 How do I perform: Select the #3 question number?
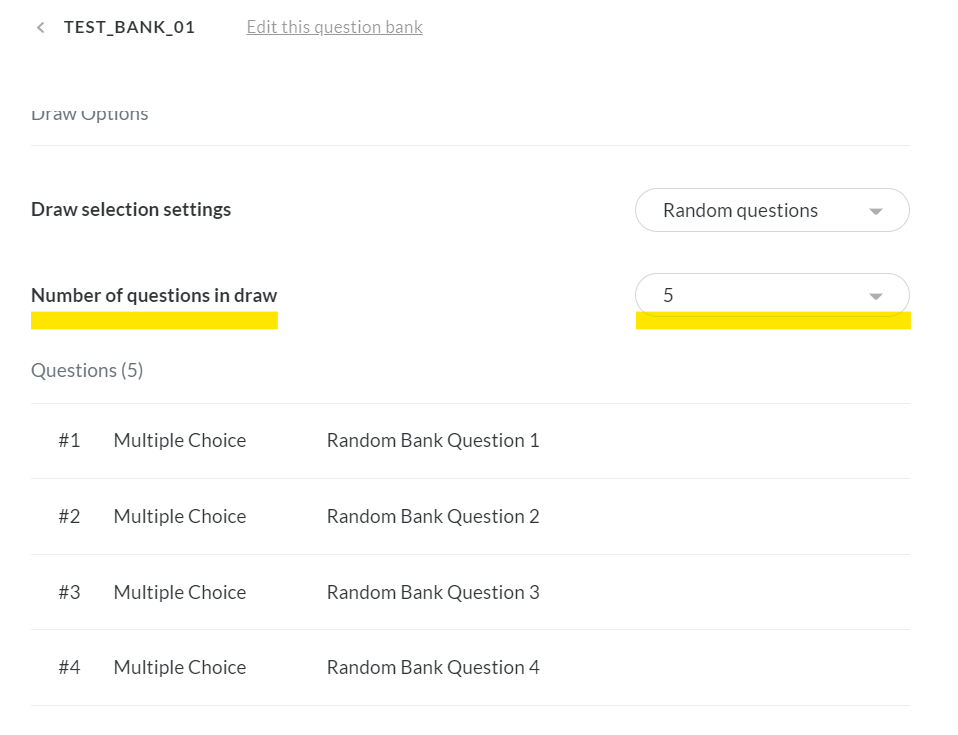coord(69,592)
